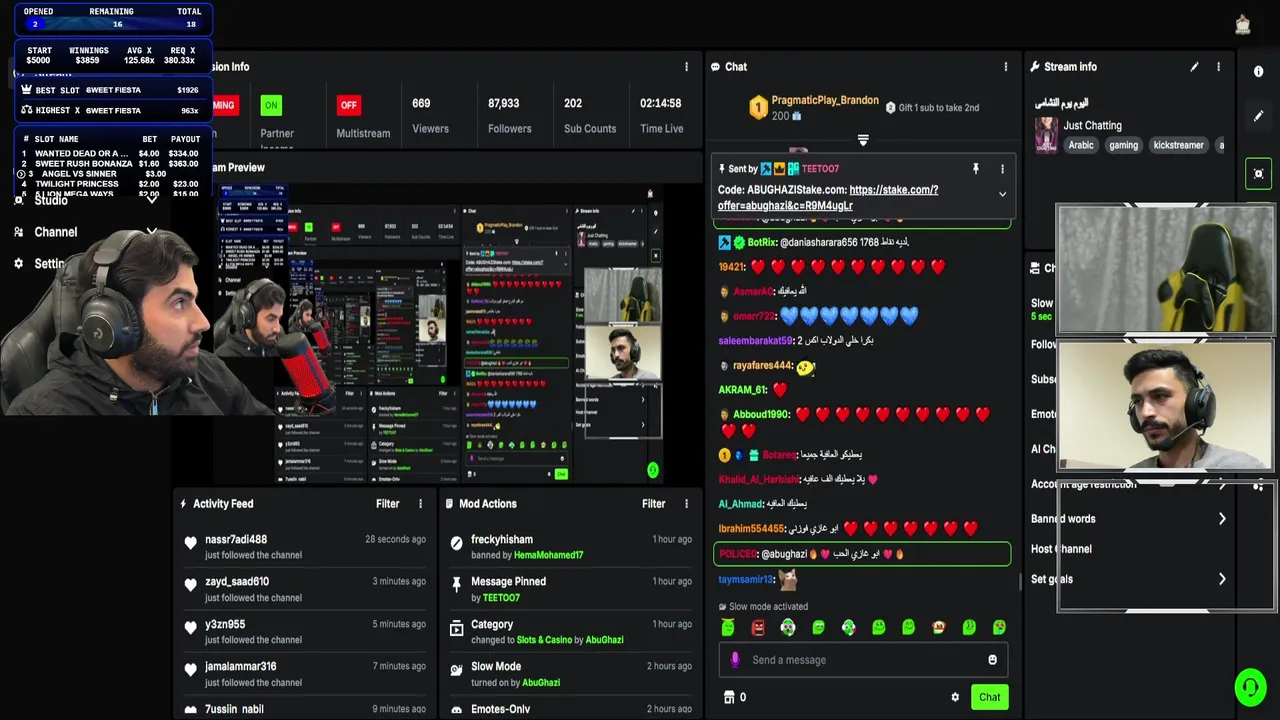The width and height of the screenshot is (1280, 720).
Task: Click the info circle icon in right sidebar
Action: pos(1258,72)
